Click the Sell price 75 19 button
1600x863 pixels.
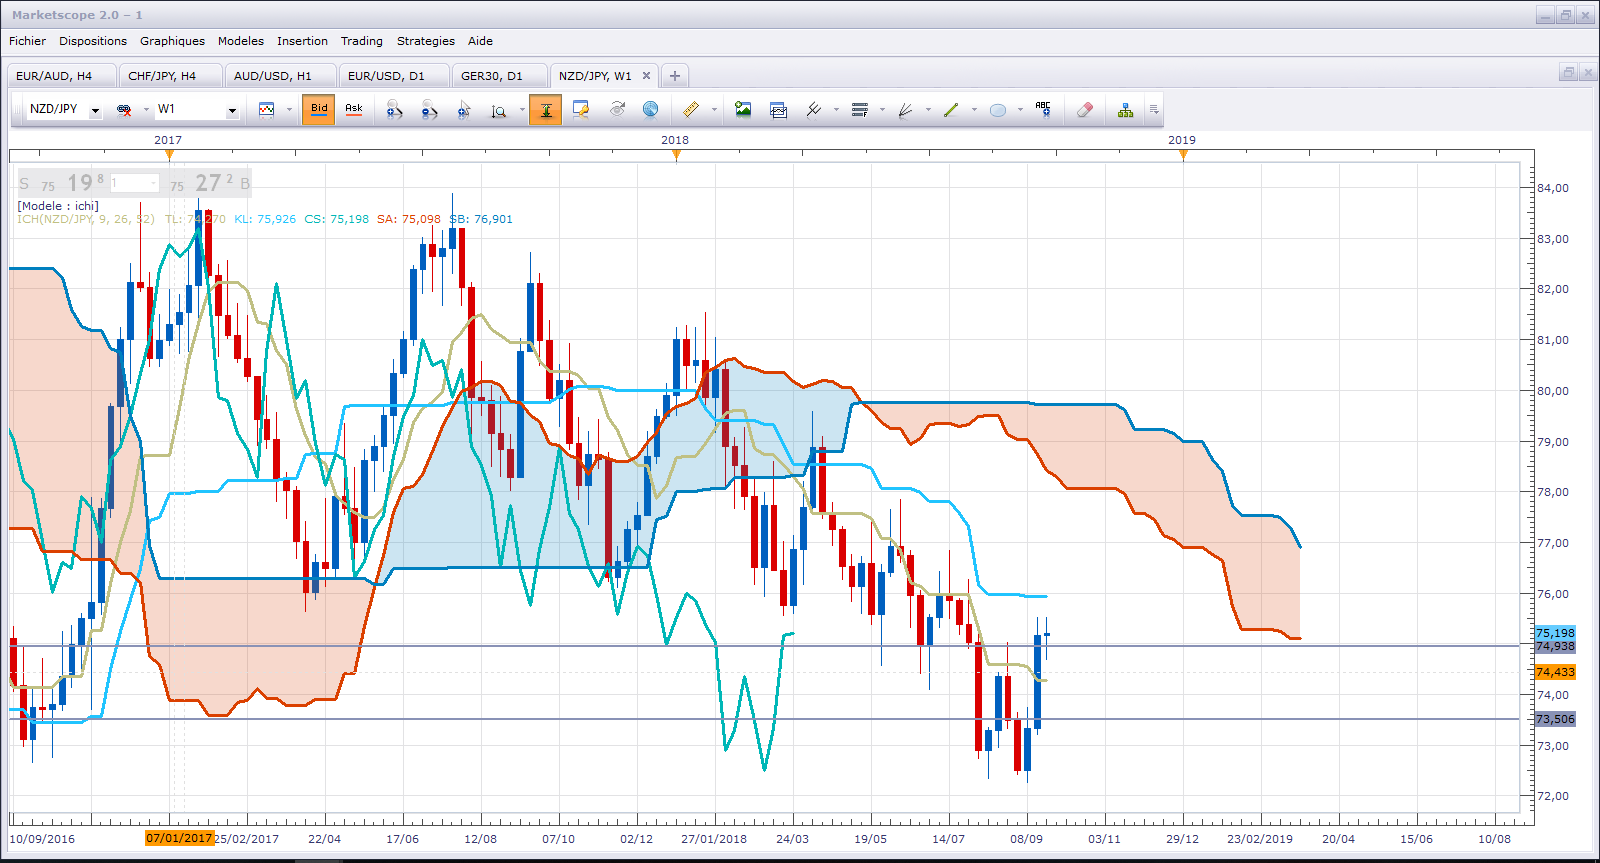tap(62, 183)
